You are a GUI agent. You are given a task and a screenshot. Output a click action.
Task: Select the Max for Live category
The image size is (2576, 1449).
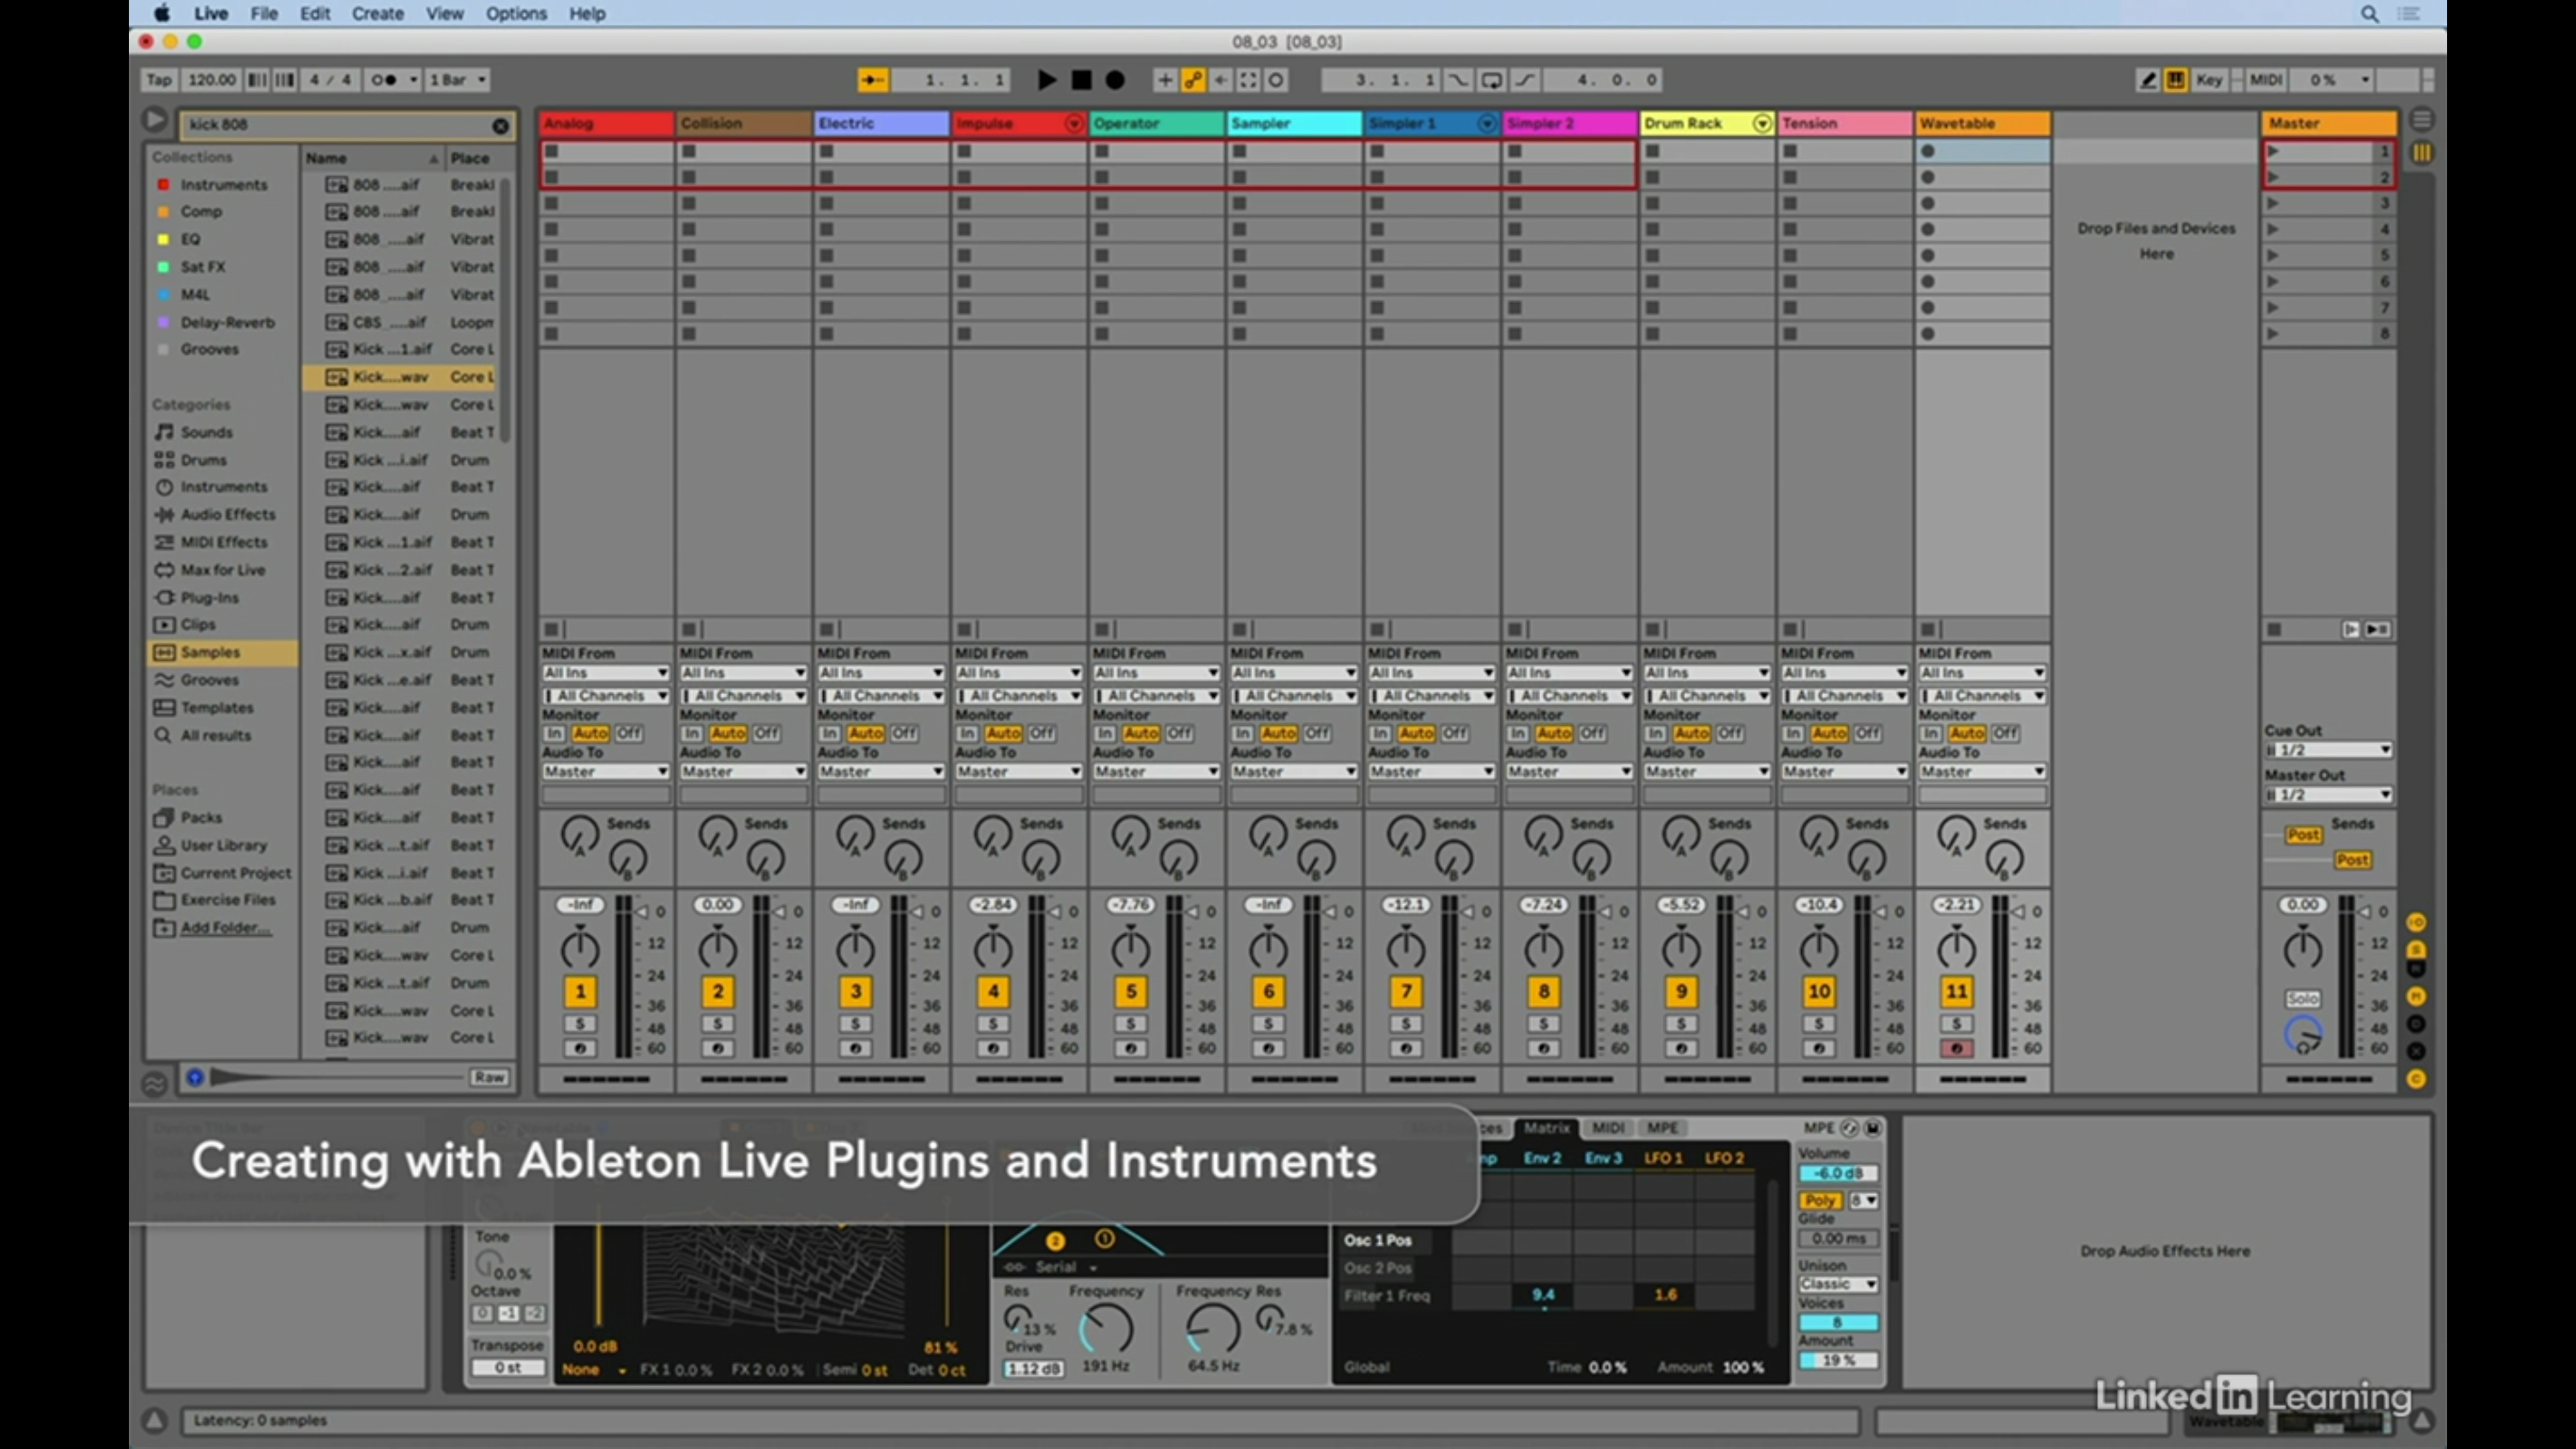(222, 570)
